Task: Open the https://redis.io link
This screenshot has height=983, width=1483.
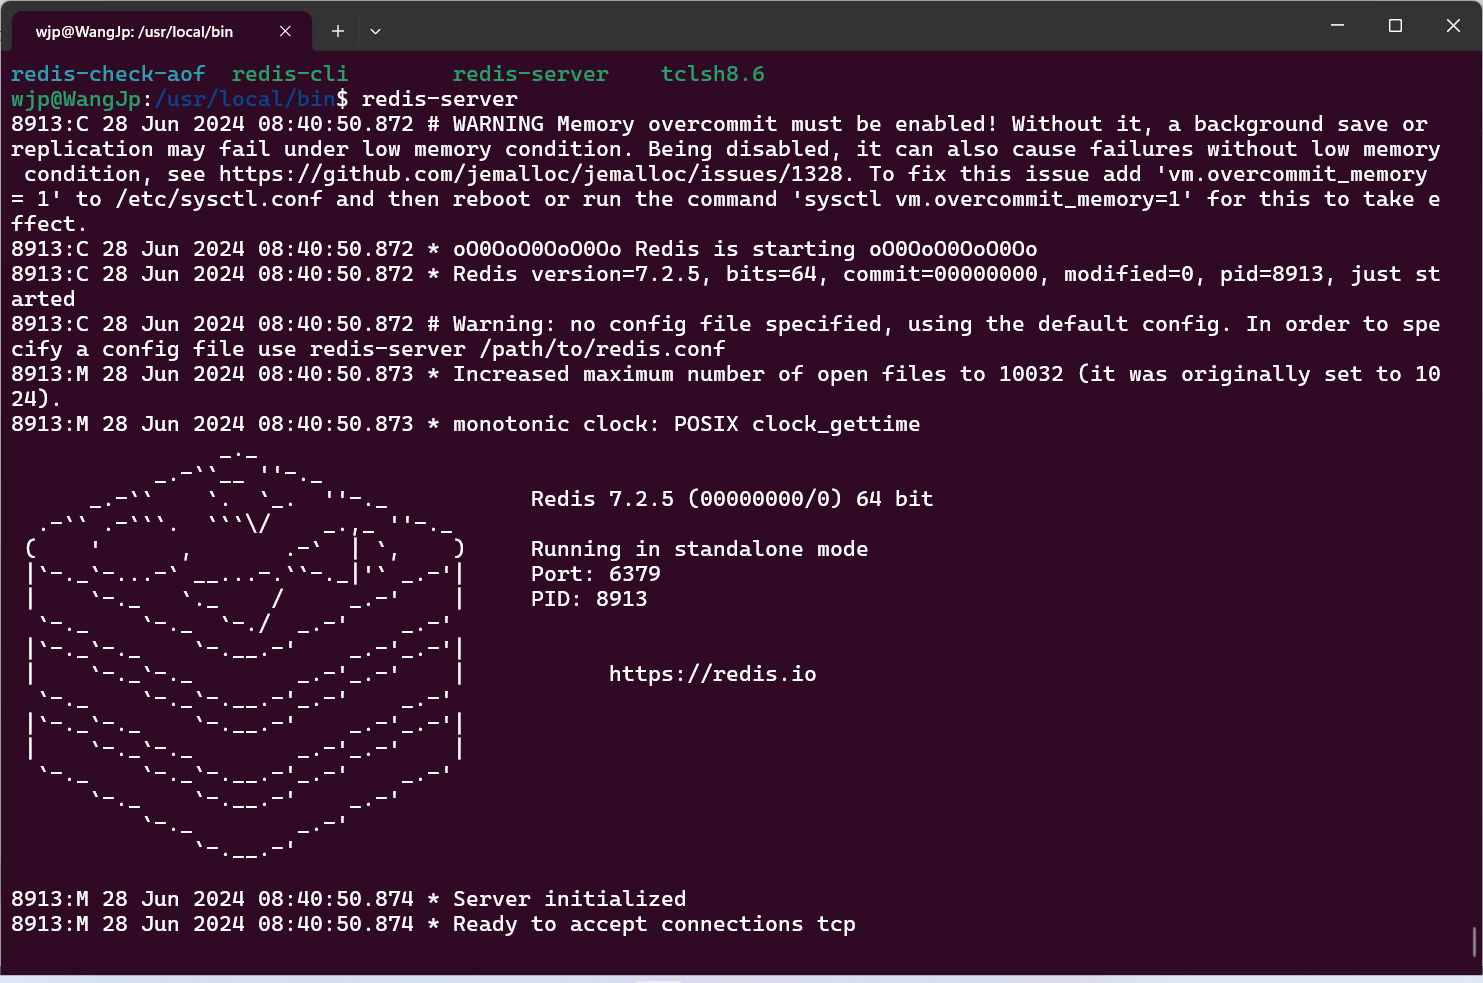Action: 712,674
